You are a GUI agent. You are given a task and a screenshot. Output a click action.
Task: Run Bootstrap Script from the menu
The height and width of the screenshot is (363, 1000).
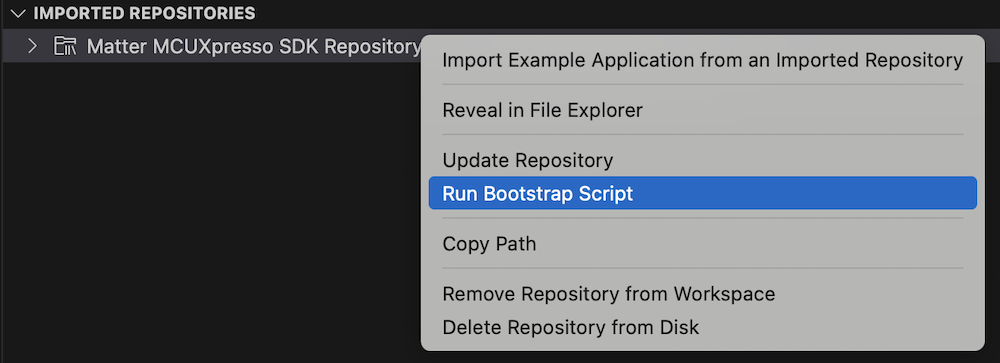[702, 193]
